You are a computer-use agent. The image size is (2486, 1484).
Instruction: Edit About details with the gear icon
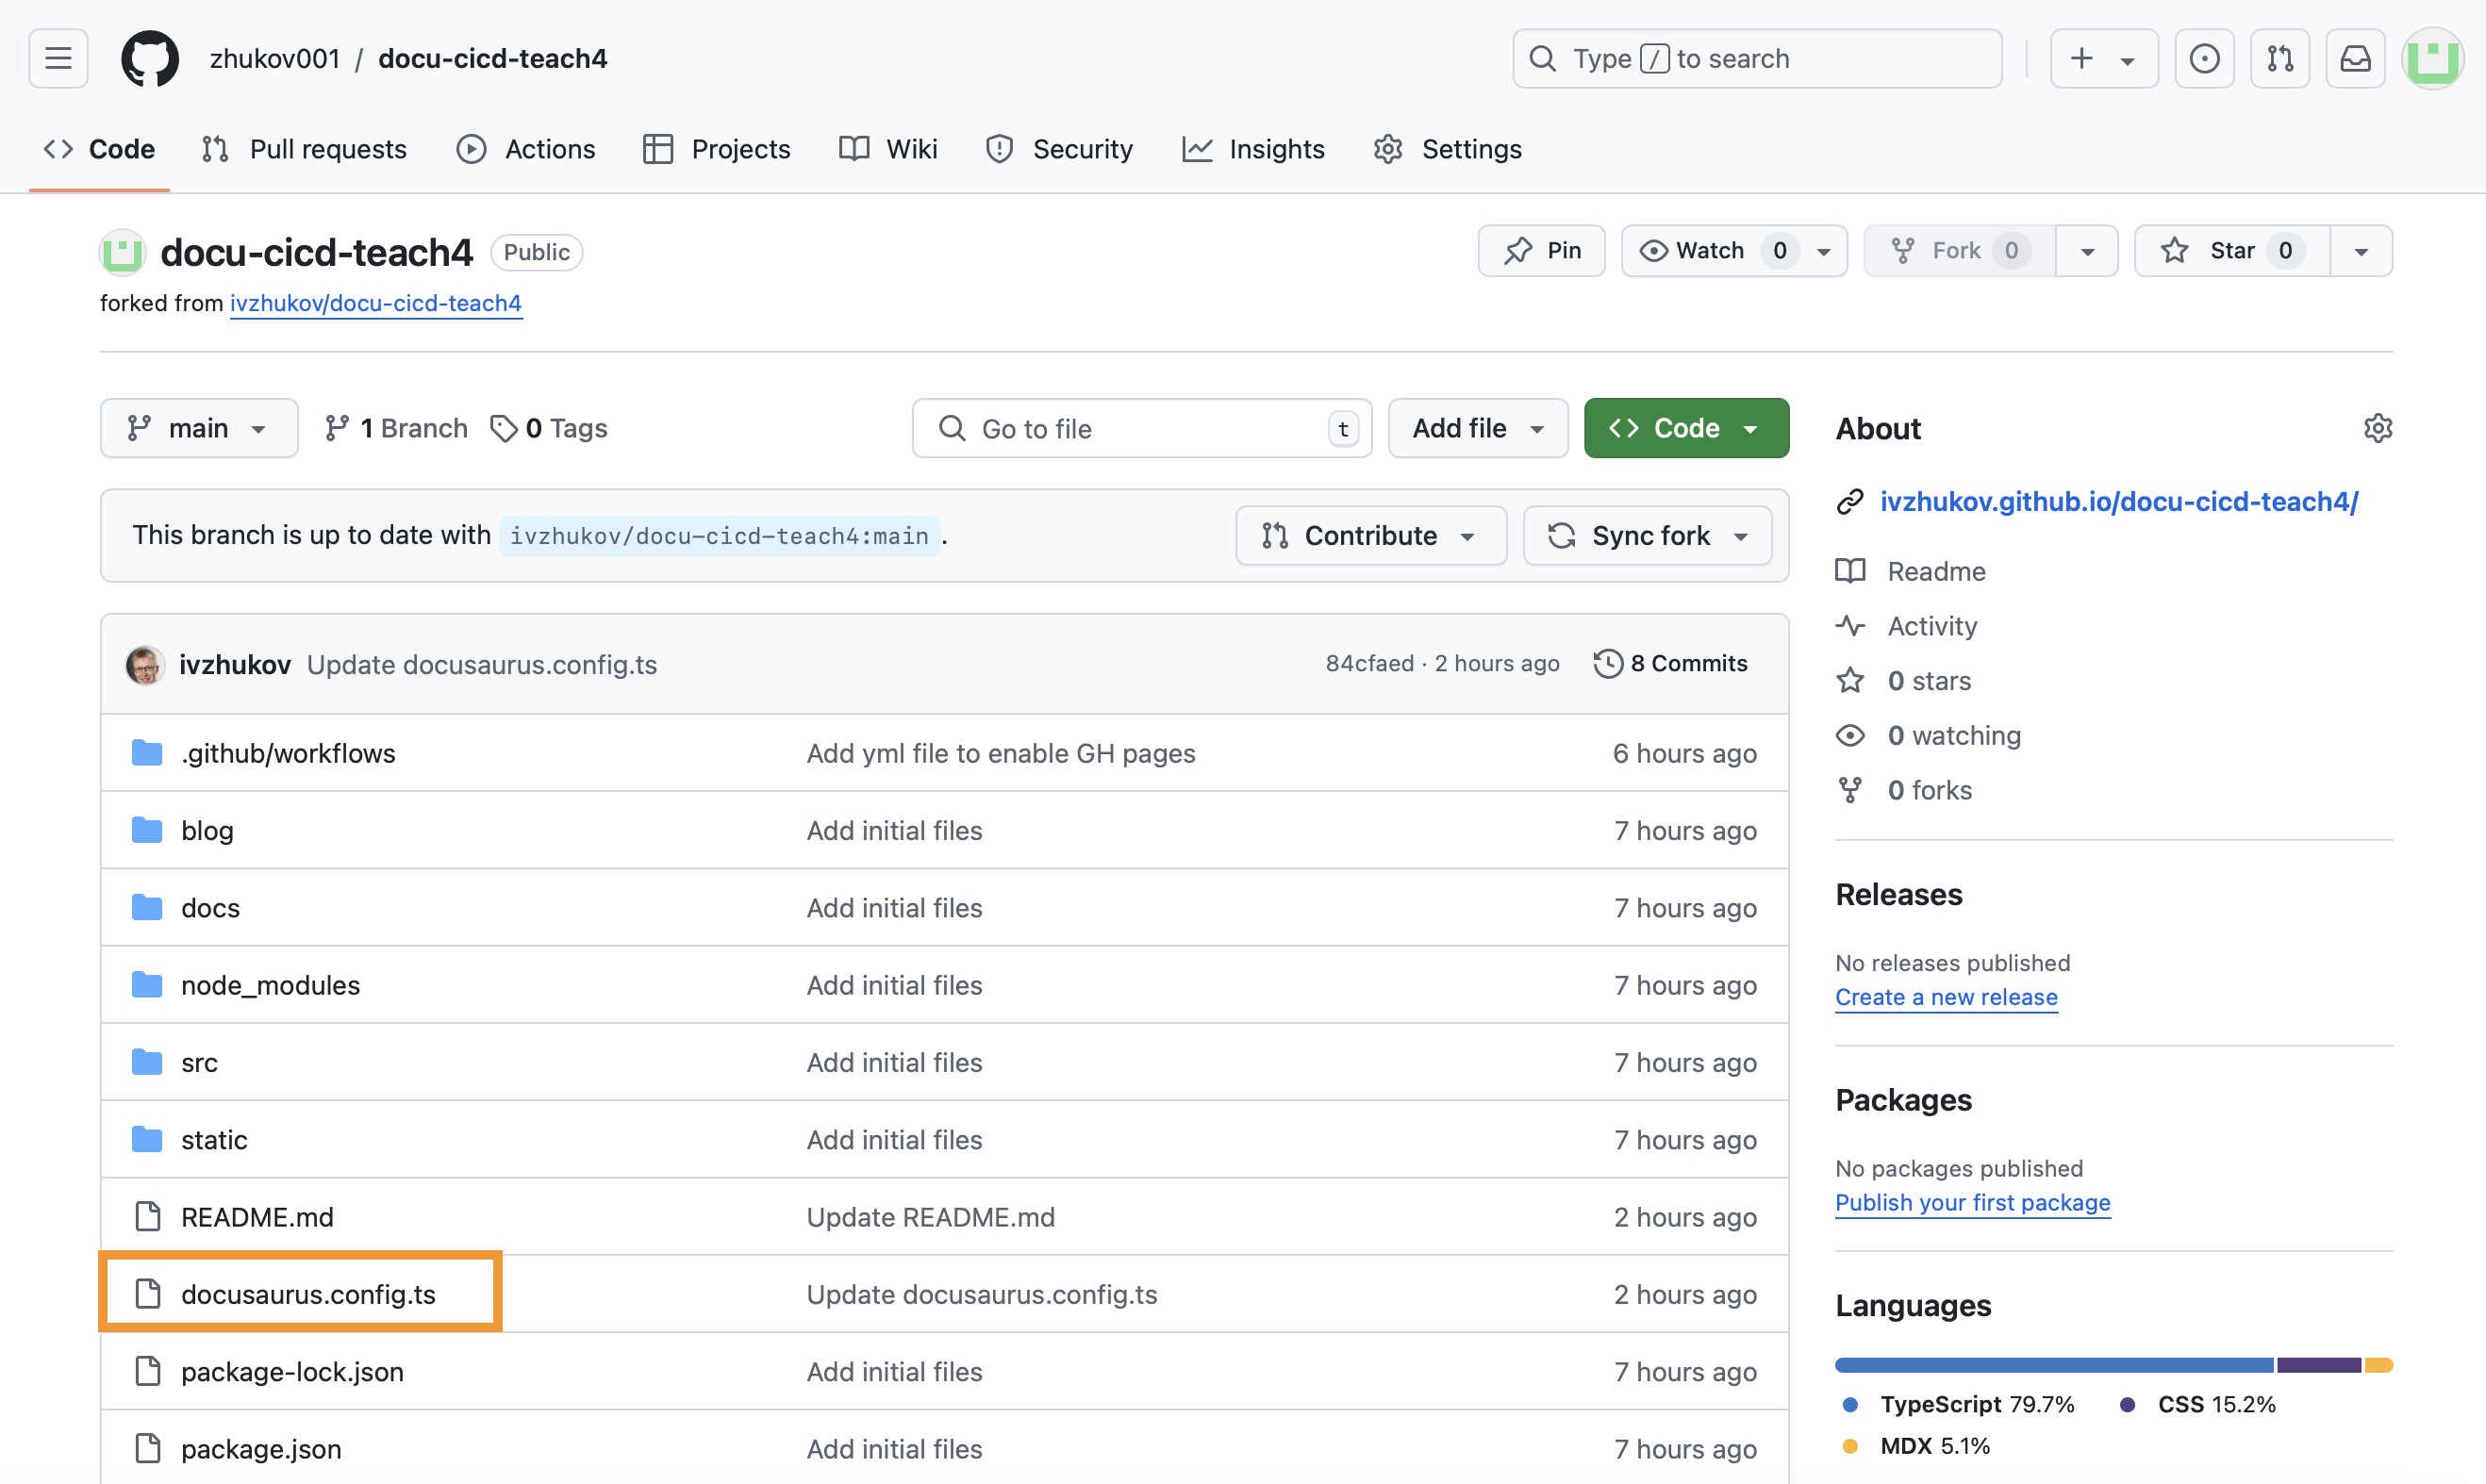coord(2377,428)
